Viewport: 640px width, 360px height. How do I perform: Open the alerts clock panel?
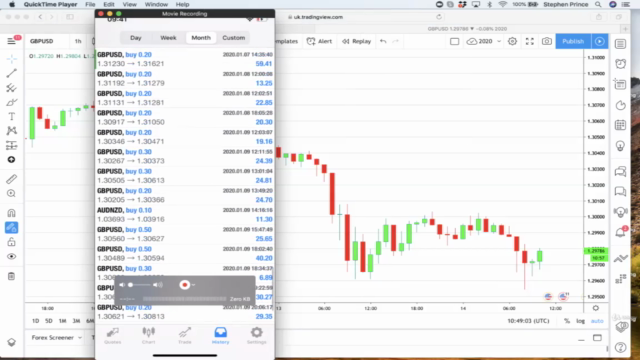[620, 64]
